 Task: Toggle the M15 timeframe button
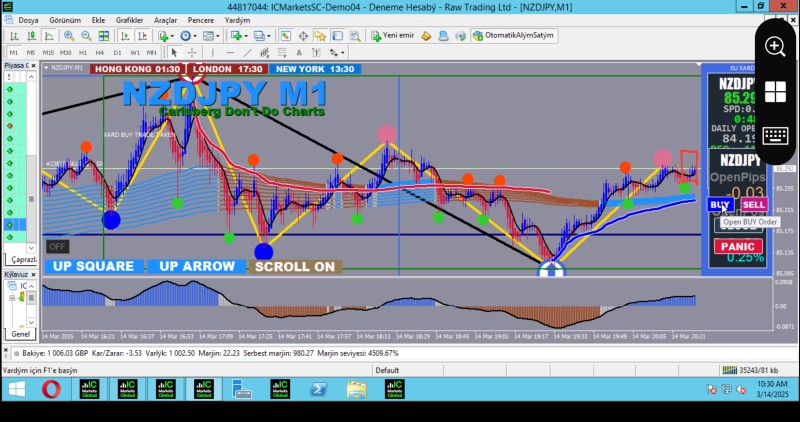pyautogui.click(x=48, y=53)
